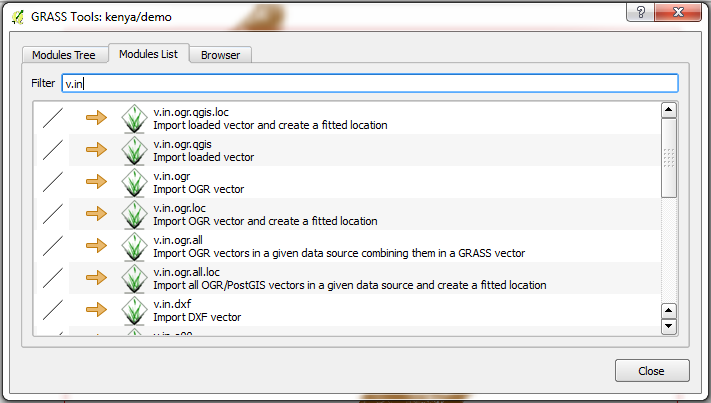
Task: Click the GRASS icon beside v.in.ogr.qgis
Action: [134, 151]
